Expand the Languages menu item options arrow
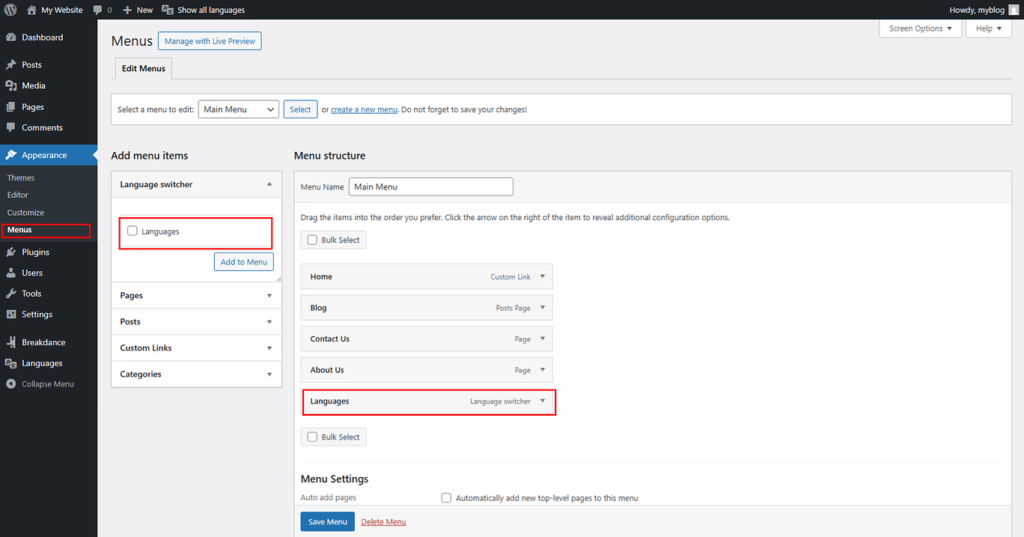Image resolution: width=1024 pixels, height=537 pixels. click(542, 401)
